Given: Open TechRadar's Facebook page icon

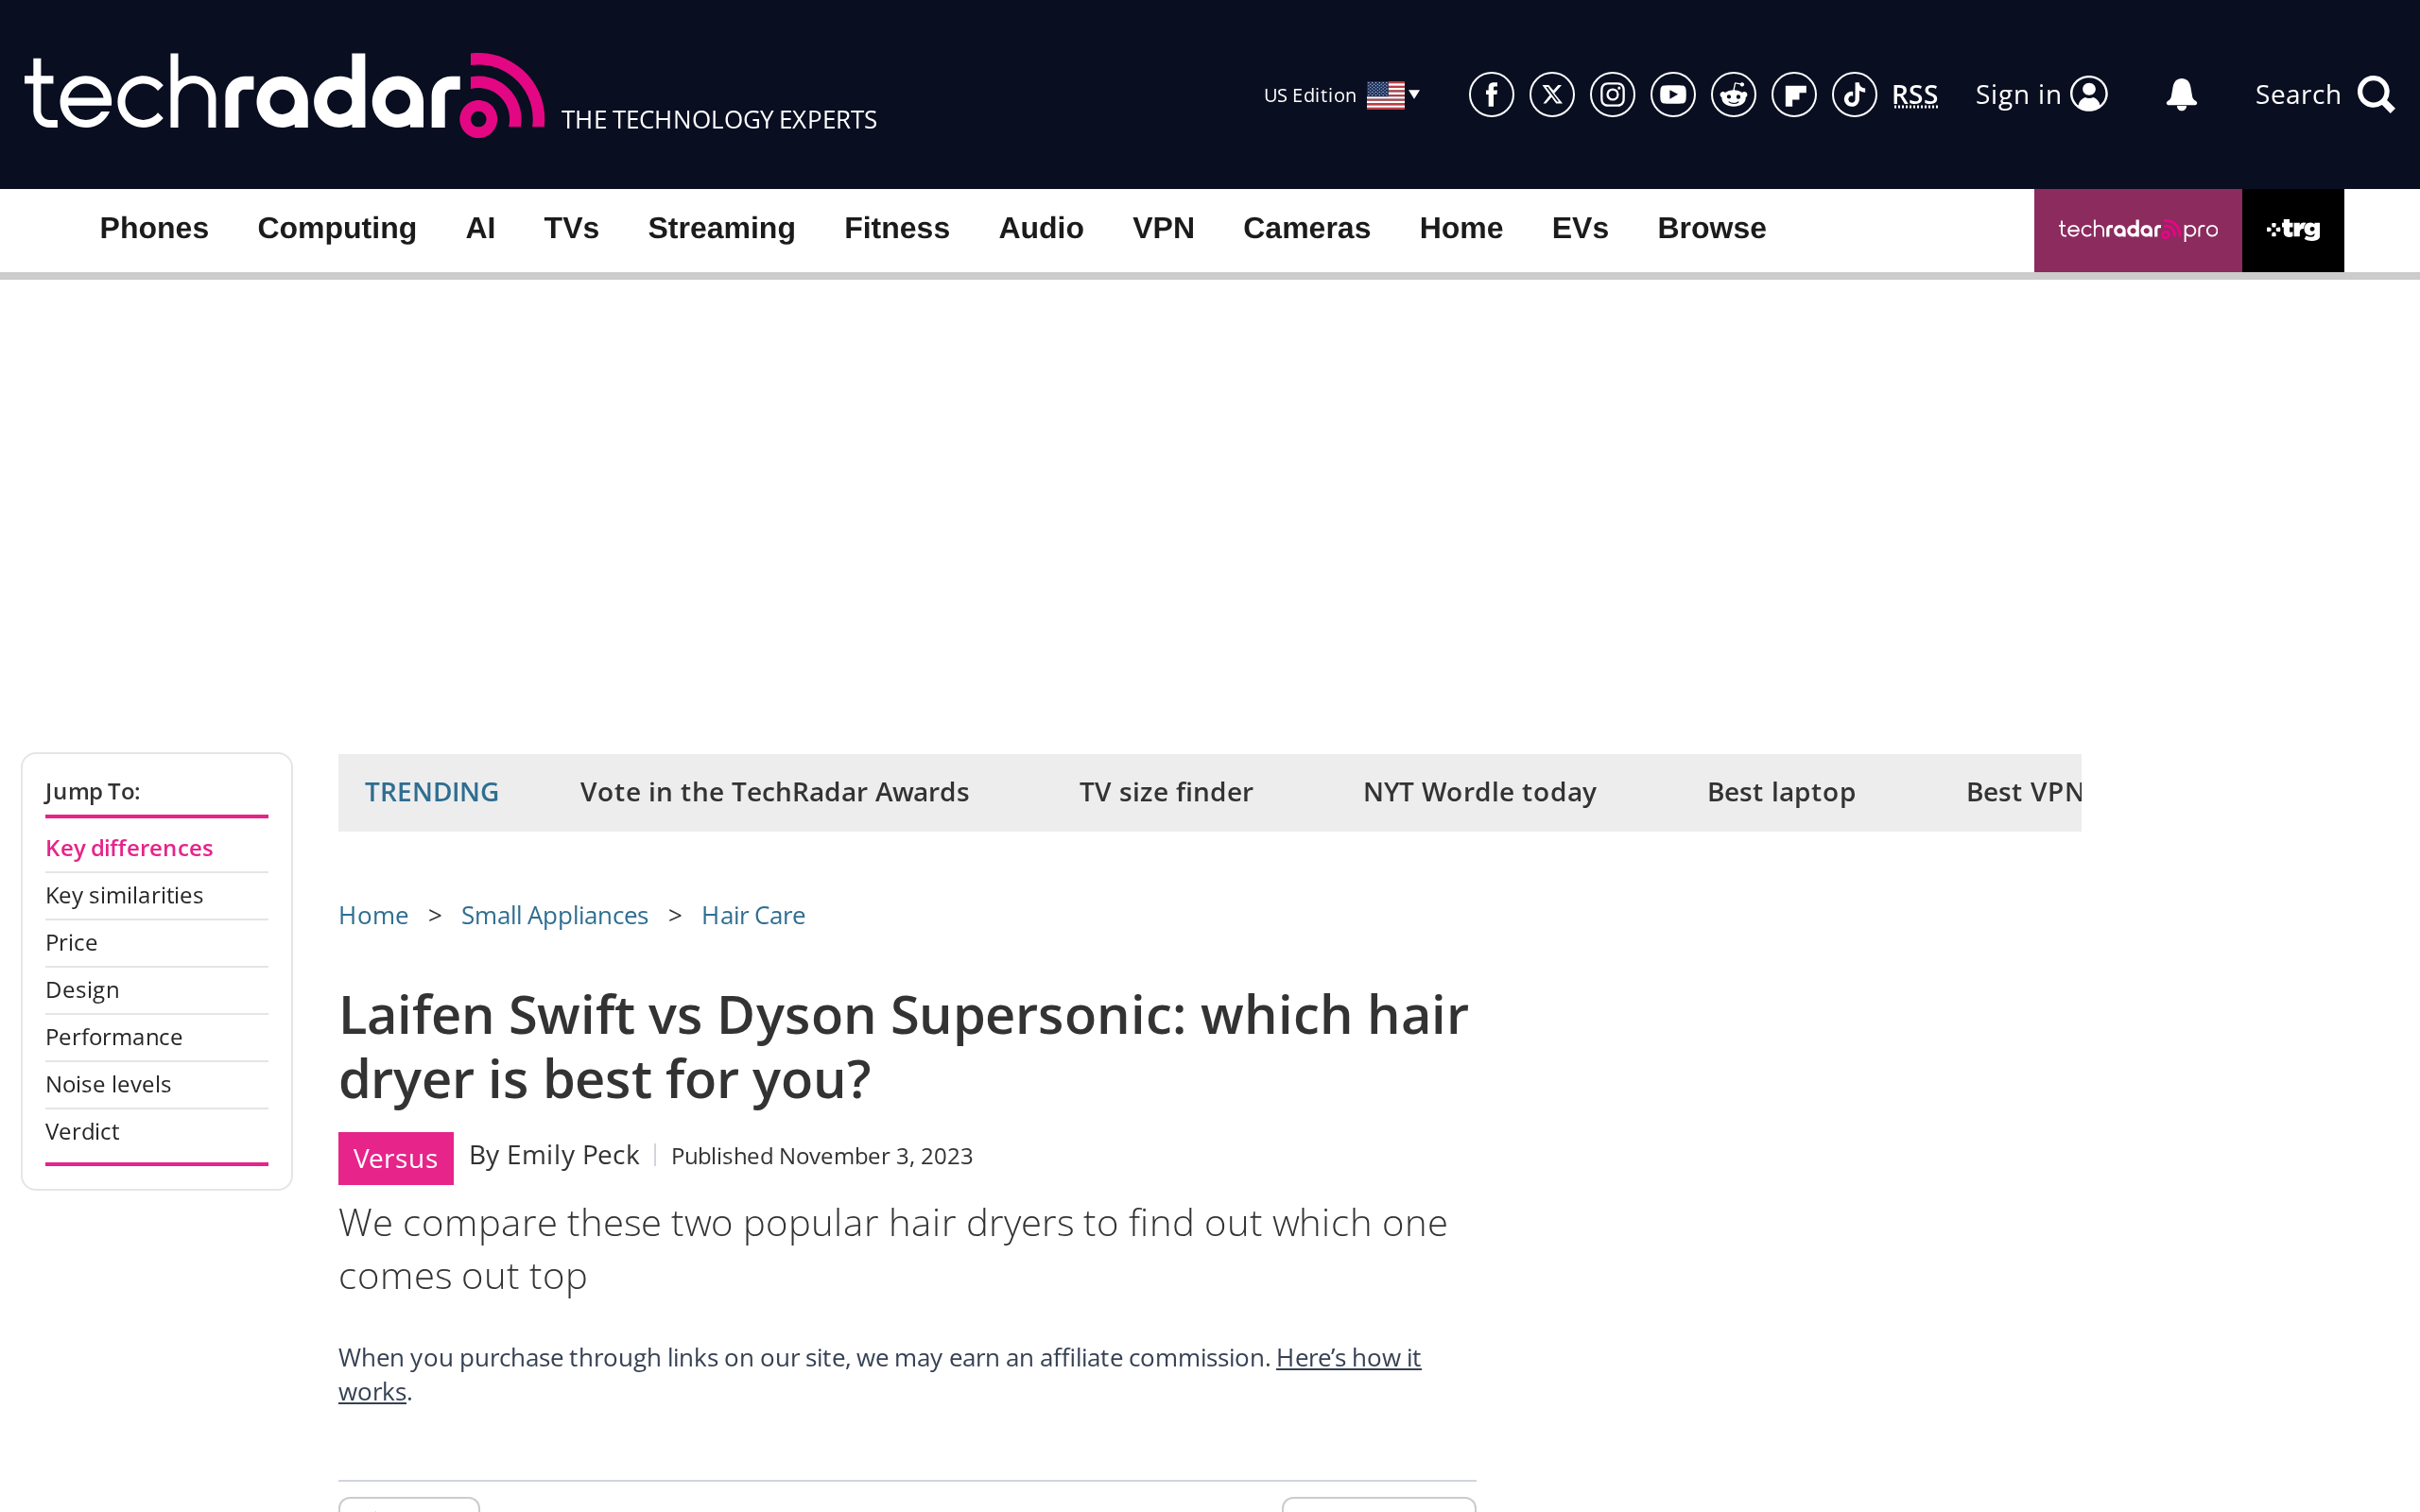Looking at the screenshot, I should (x=1491, y=95).
